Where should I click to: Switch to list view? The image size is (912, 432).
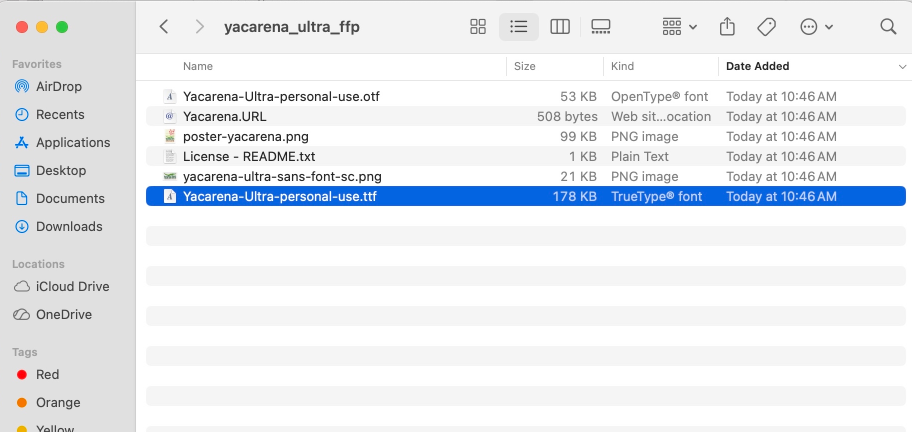pos(518,26)
